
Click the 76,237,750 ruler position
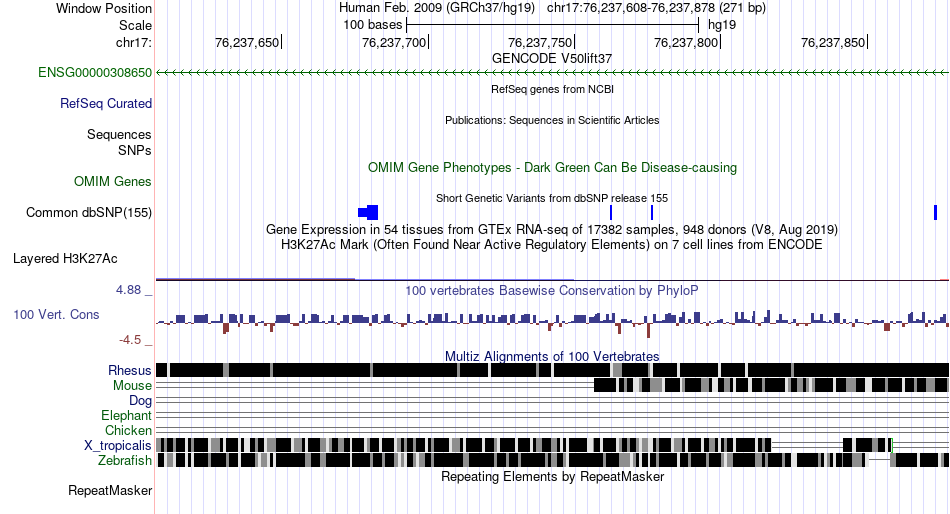[x=540, y=42]
